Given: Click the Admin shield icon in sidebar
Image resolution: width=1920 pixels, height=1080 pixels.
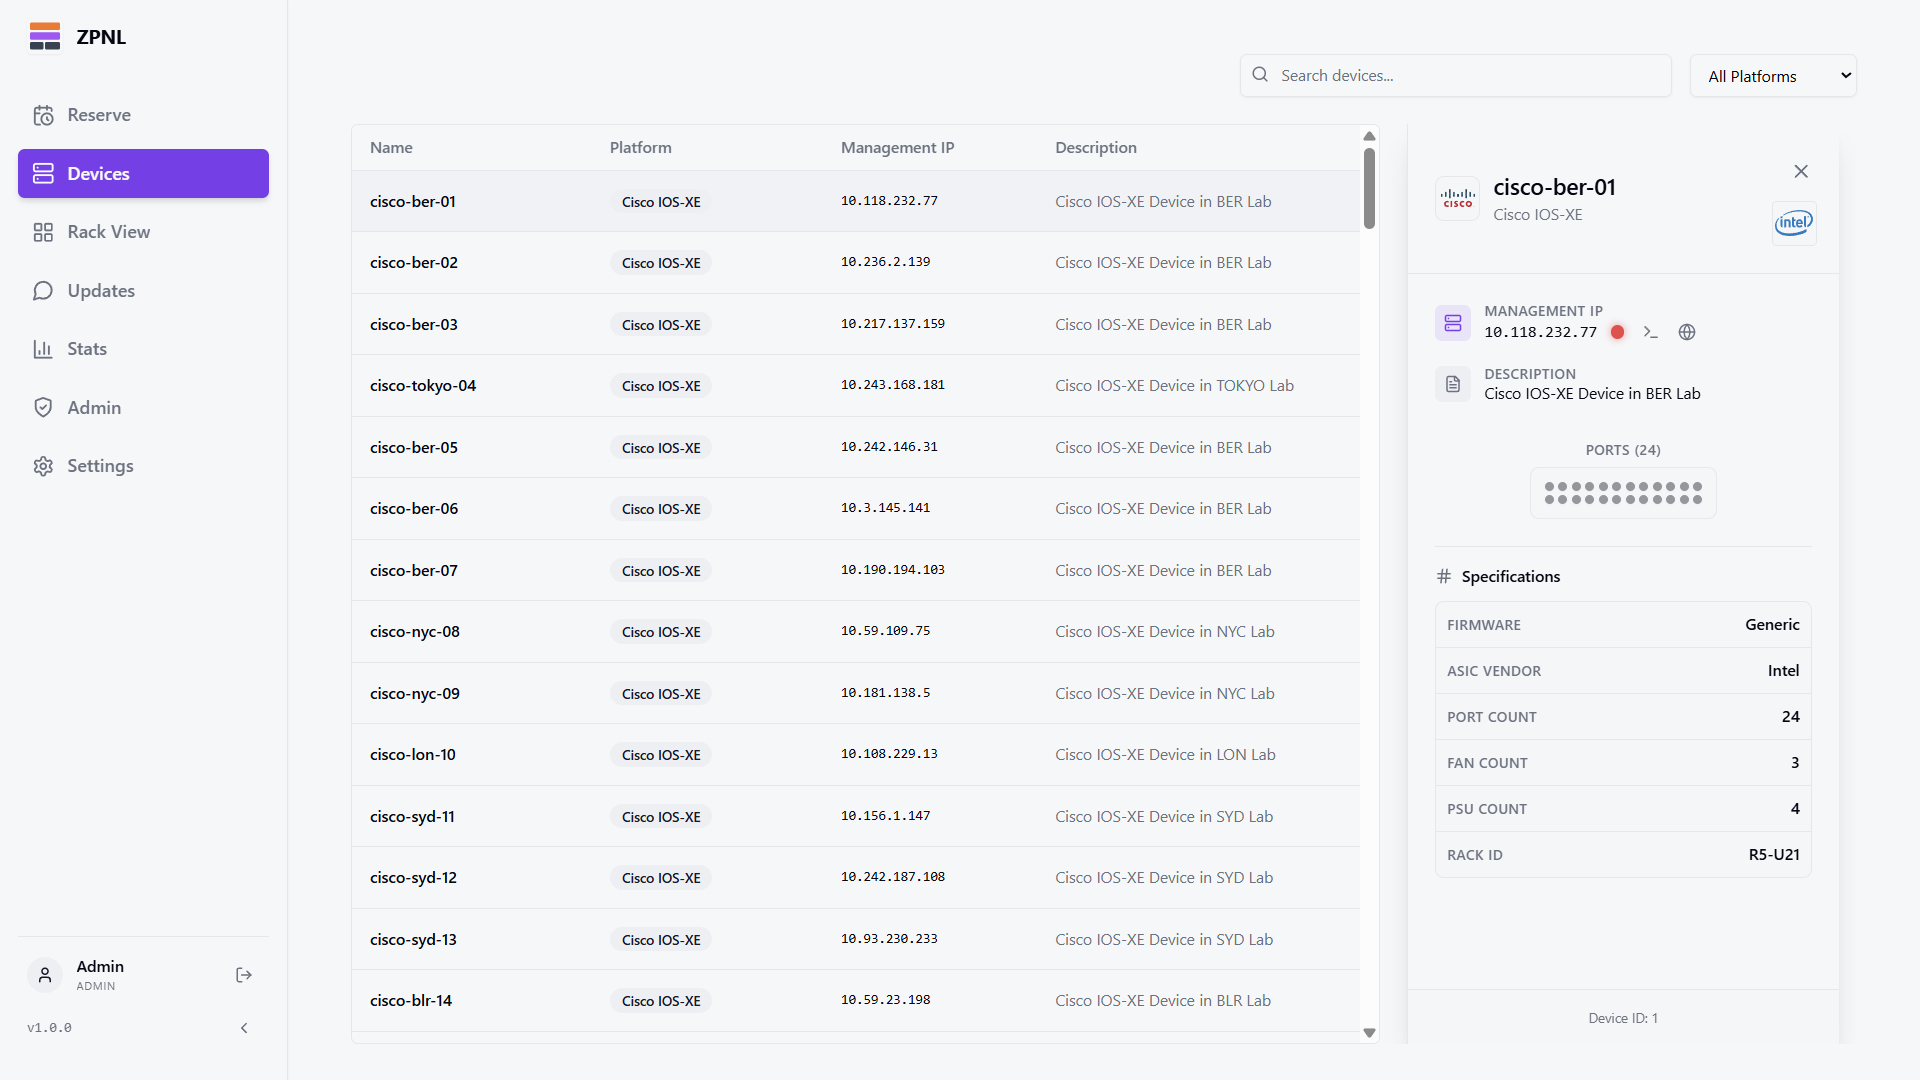Looking at the screenshot, I should coord(44,407).
